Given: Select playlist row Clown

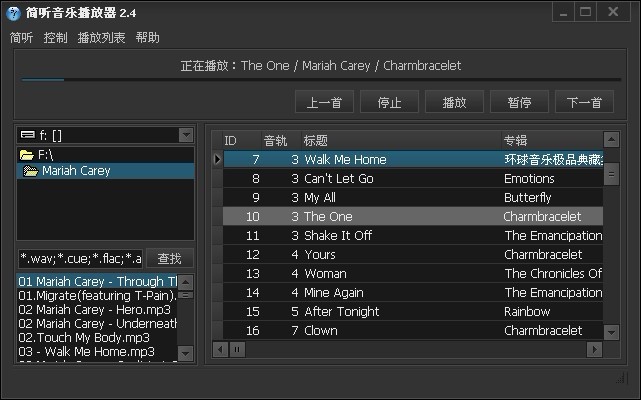Looking at the screenshot, I should click(413, 330).
